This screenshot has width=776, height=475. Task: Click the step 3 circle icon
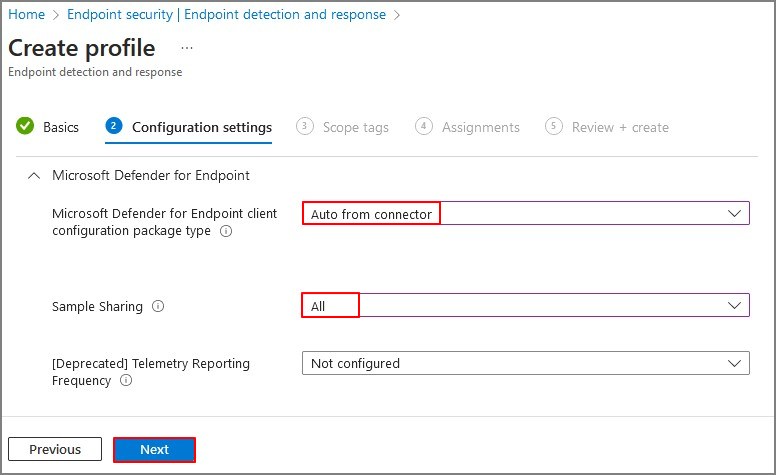coord(305,126)
